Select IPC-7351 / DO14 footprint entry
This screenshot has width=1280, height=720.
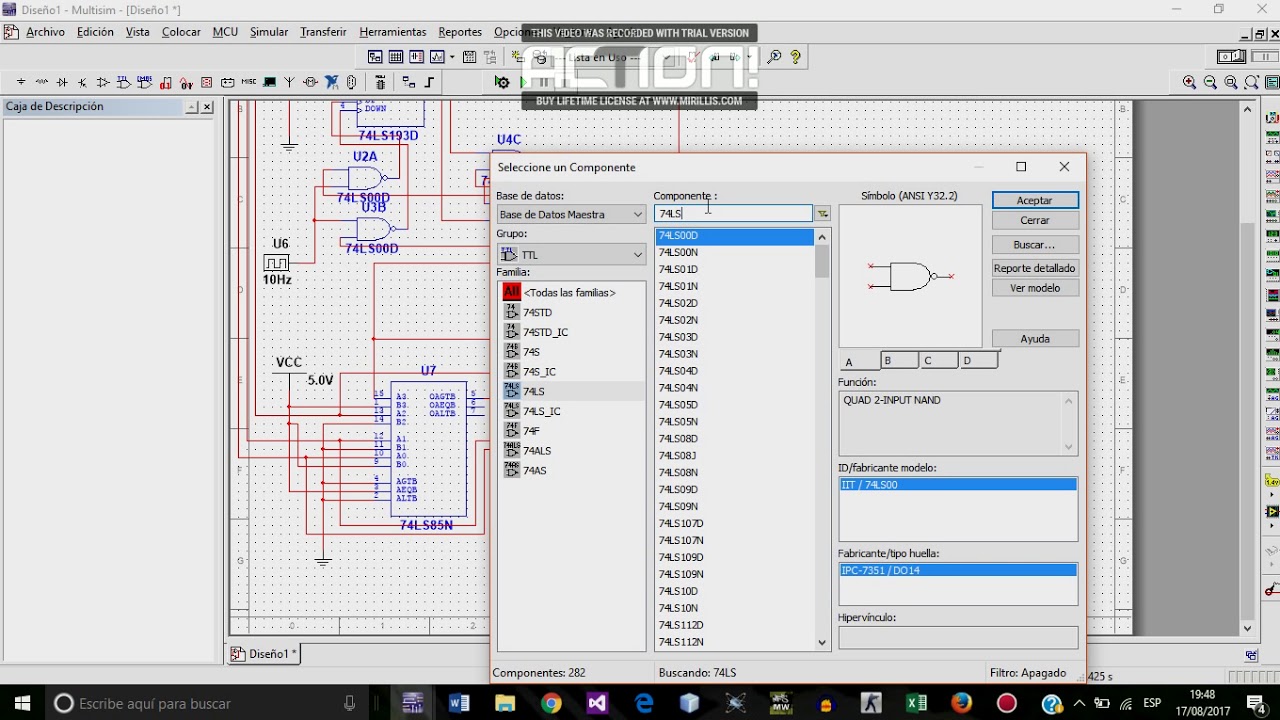pyautogui.click(x=958, y=570)
